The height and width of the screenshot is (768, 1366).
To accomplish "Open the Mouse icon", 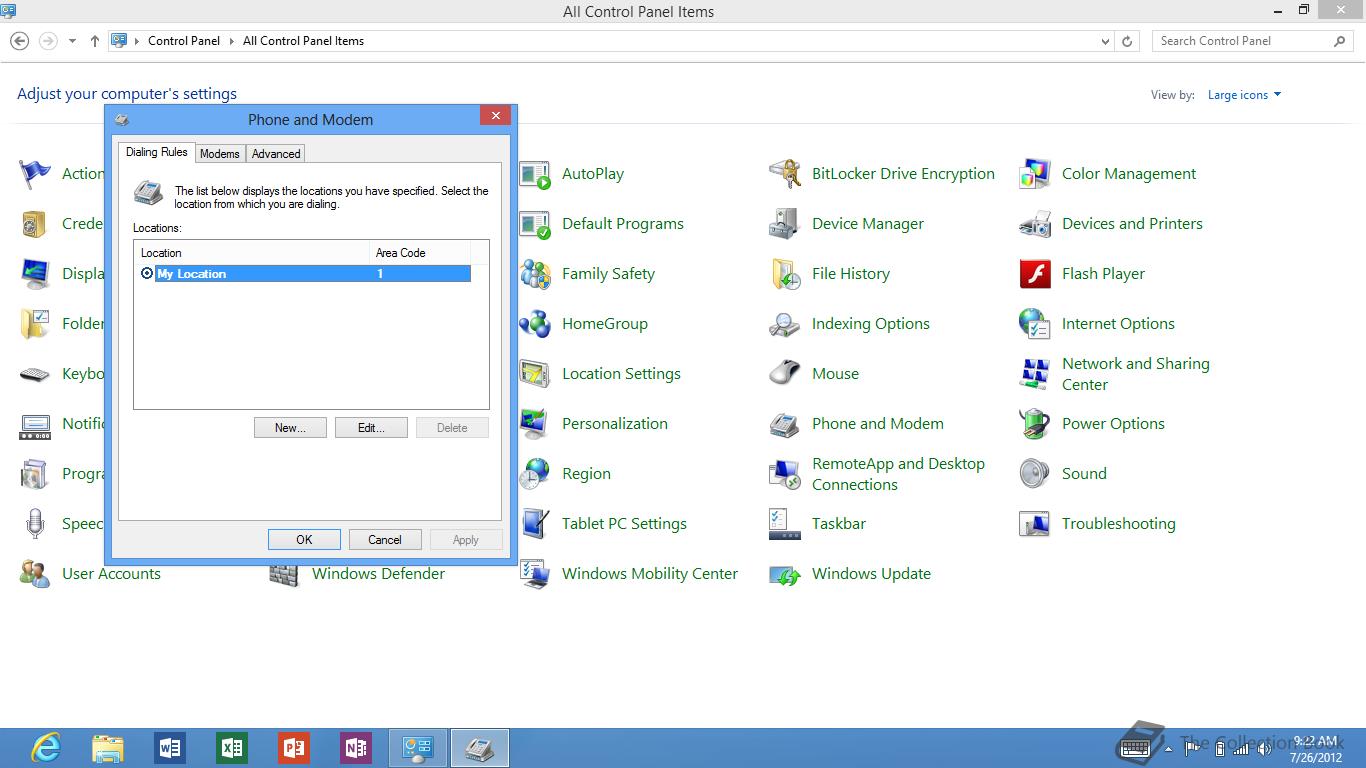I will pos(786,374).
